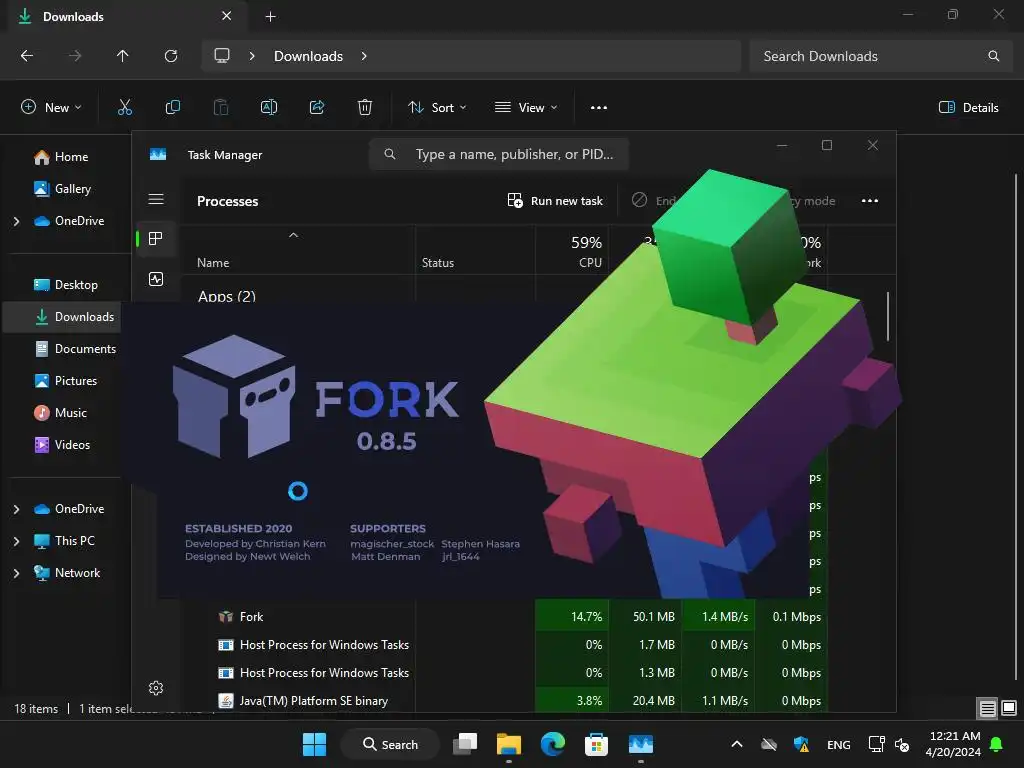Image resolution: width=1024 pixels, height=768 pixels.
Task: Switch File Explorer to details list view
Action: (987, 708)
